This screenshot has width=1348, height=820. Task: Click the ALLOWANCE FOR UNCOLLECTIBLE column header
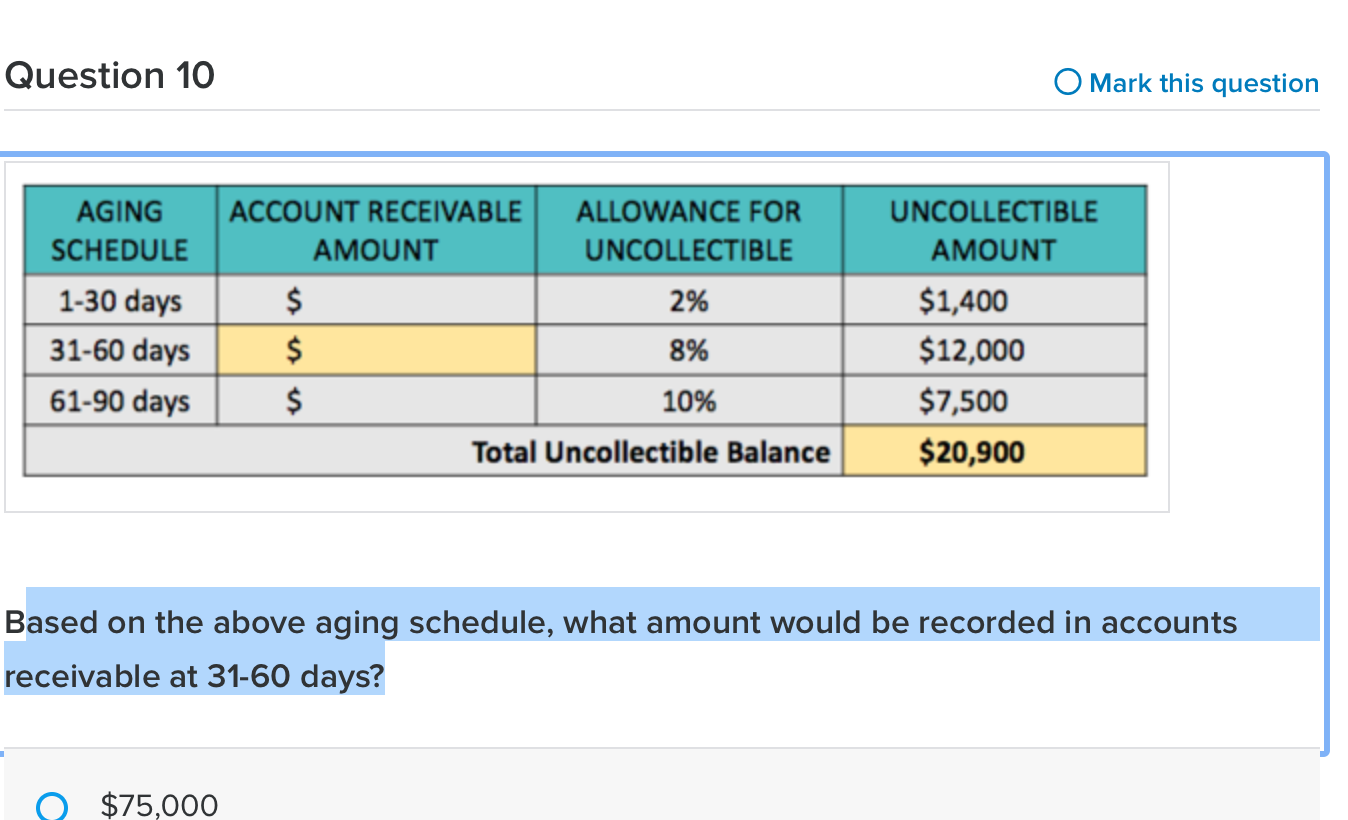coord(688,230)
